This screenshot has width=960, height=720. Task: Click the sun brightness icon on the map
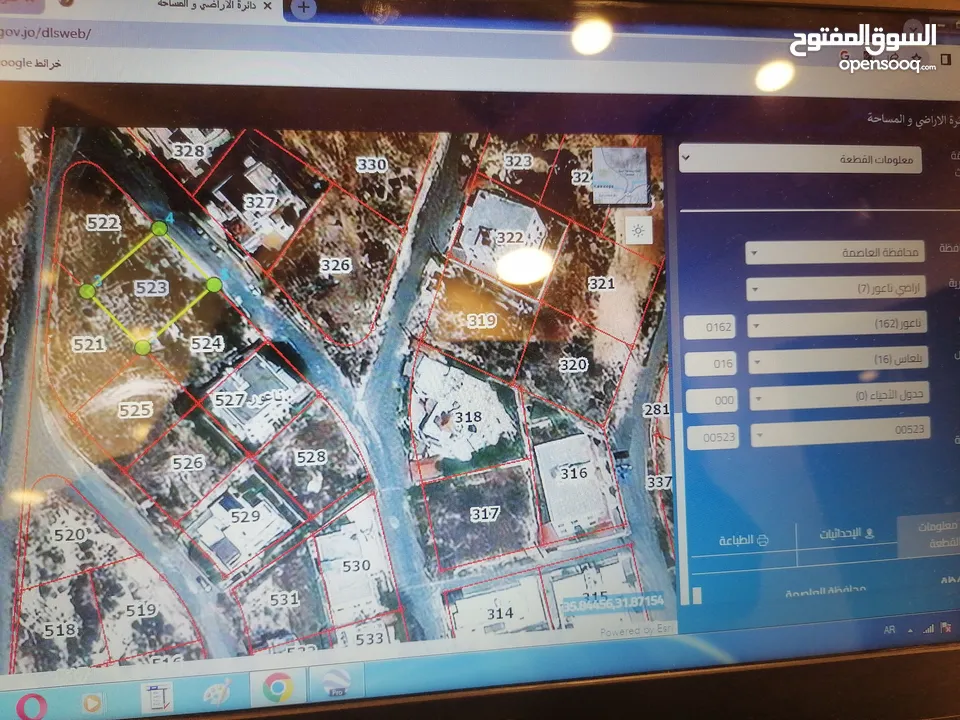tap(638, 231)
